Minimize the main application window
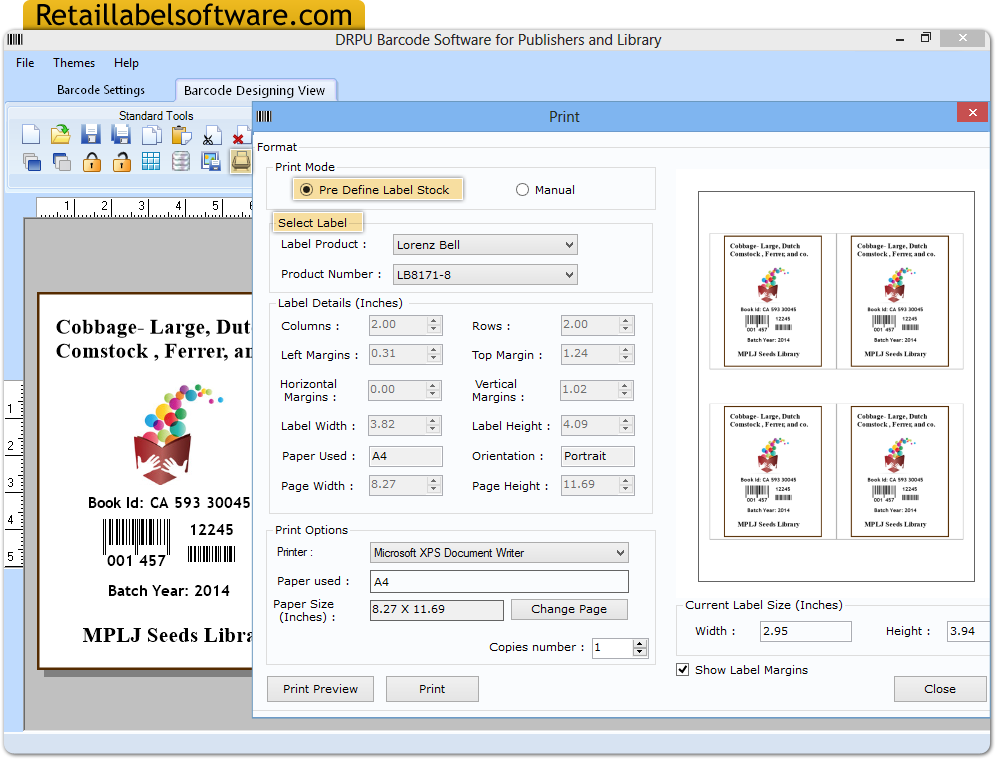This screenshot has width=996, height=759. [x=900, y=39]
